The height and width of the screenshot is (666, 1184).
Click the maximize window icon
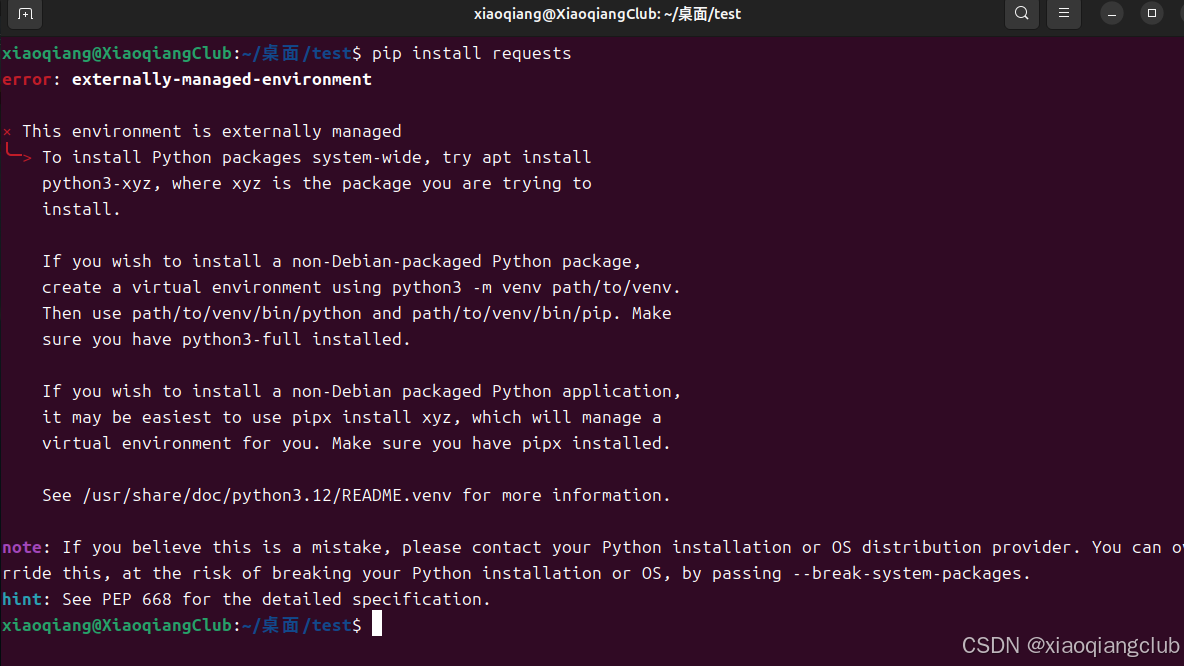pos(1151,14)
